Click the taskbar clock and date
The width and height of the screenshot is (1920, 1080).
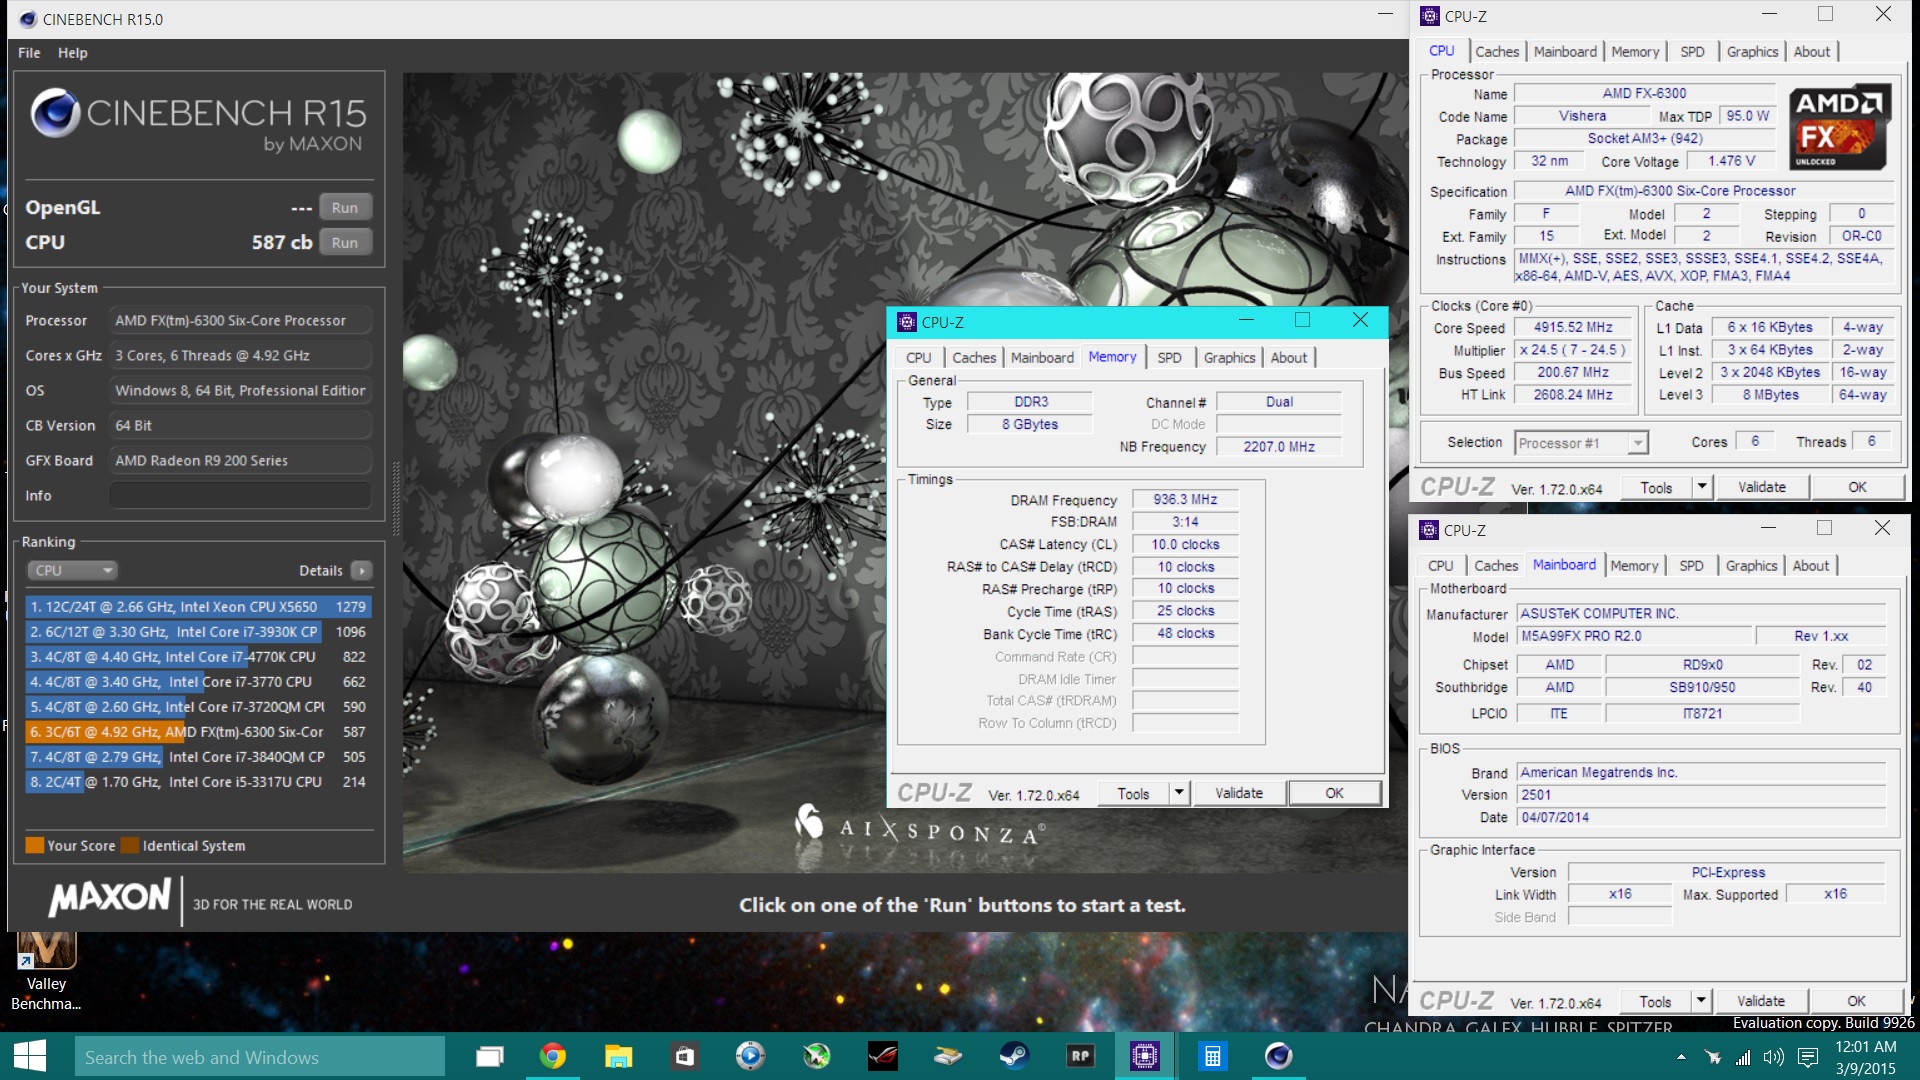click(x=1866, y=1057)
